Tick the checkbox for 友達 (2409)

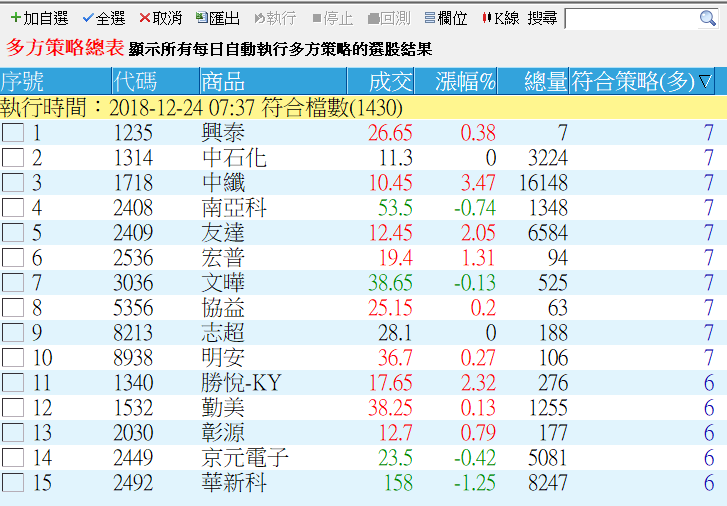click(13, 233)
